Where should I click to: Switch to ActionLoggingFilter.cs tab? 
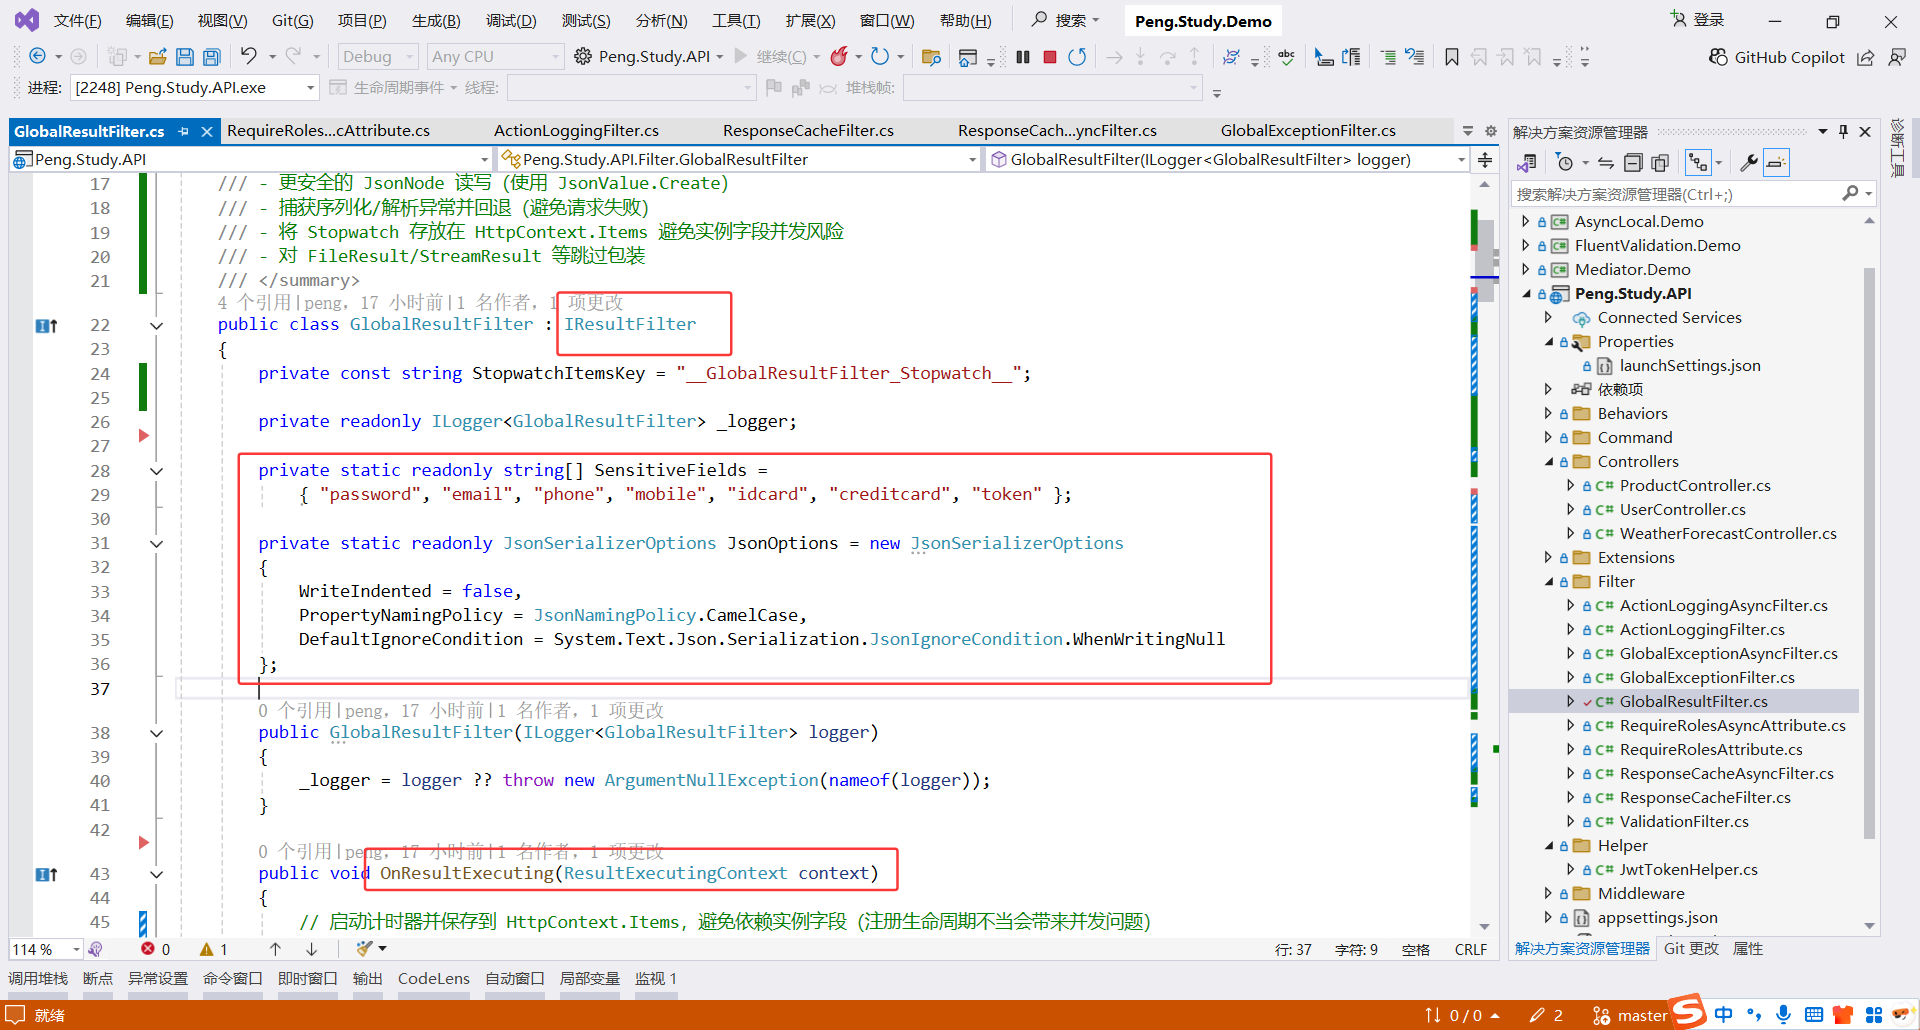tap(576, 131)
